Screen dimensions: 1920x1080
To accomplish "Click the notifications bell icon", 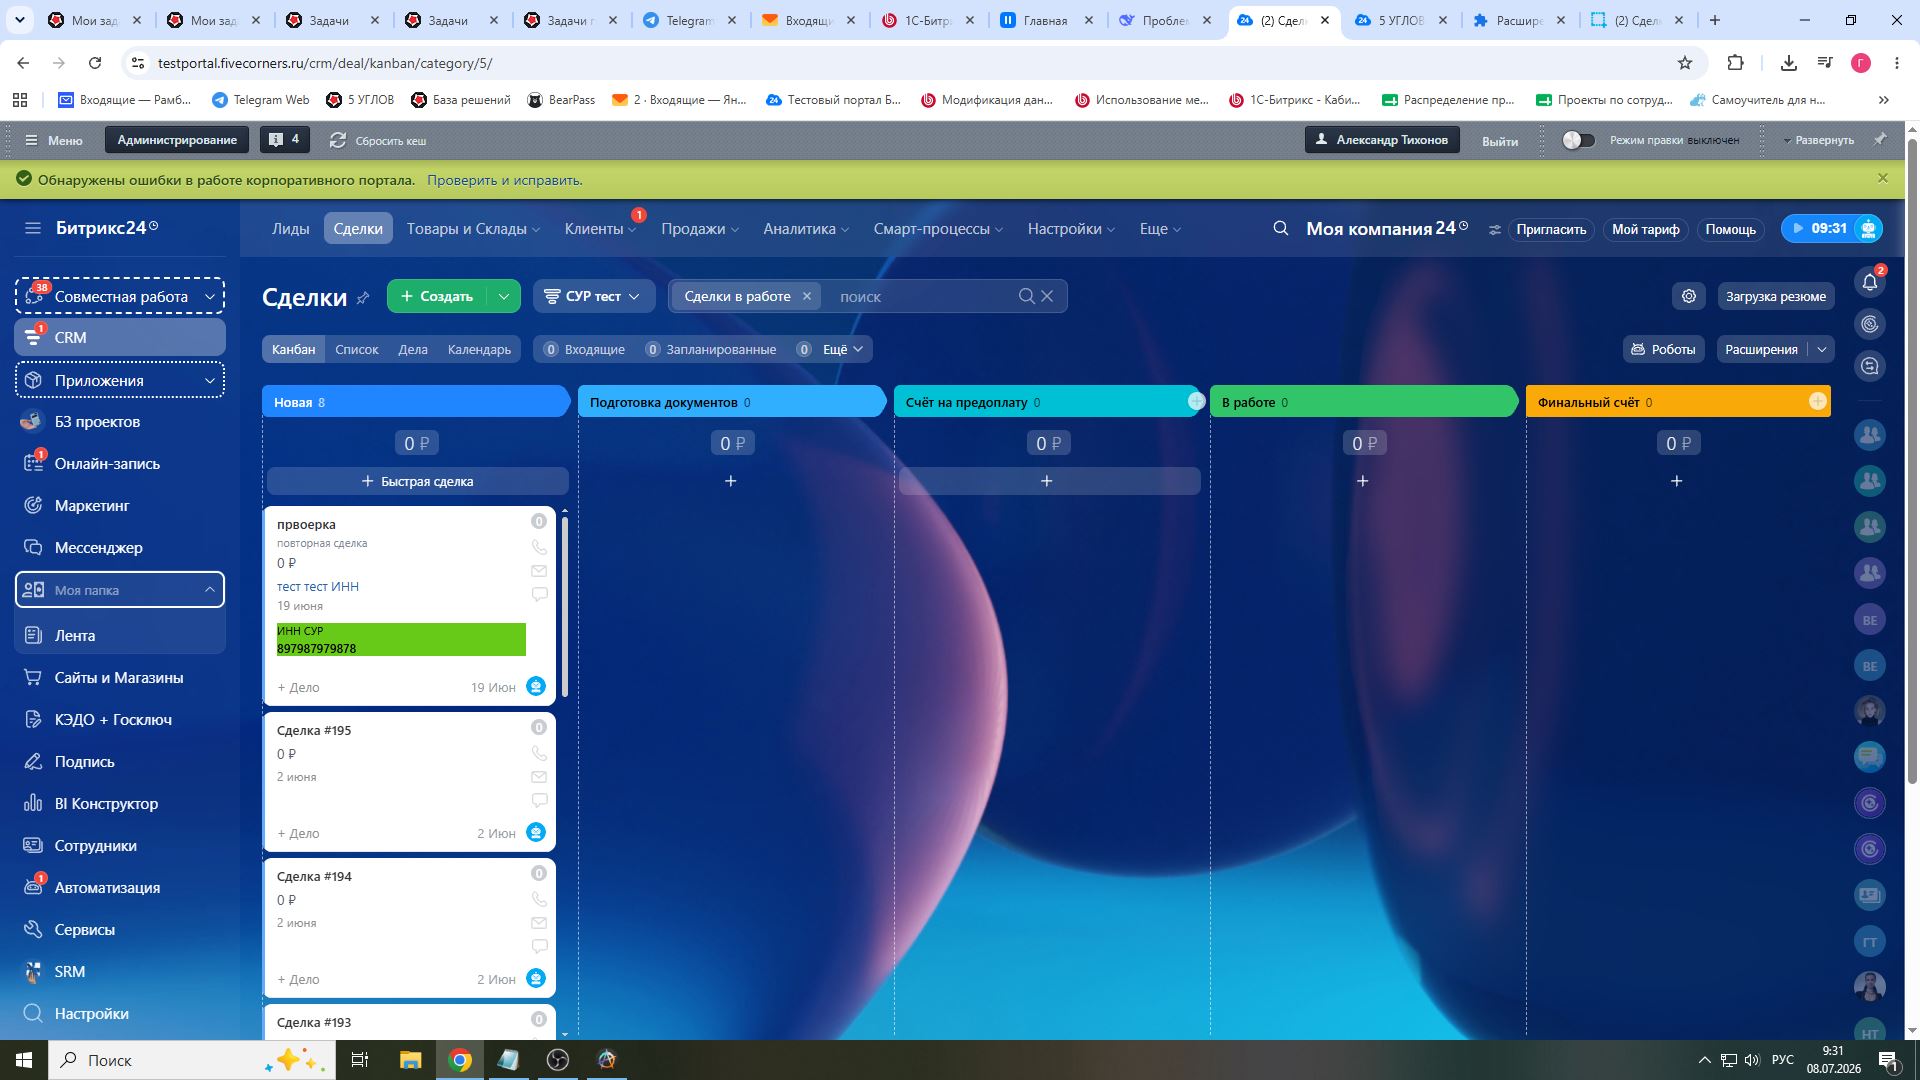I will [1870, 282].
